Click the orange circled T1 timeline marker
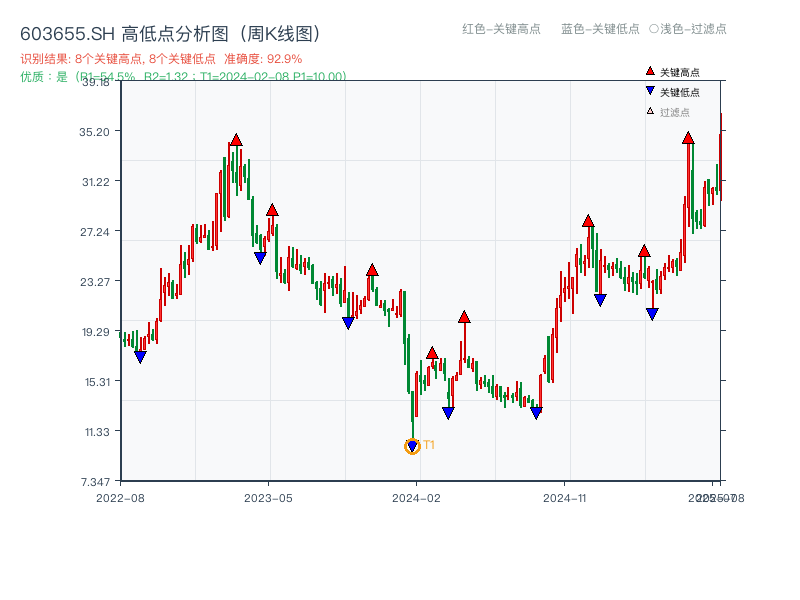 coord(412,446)
